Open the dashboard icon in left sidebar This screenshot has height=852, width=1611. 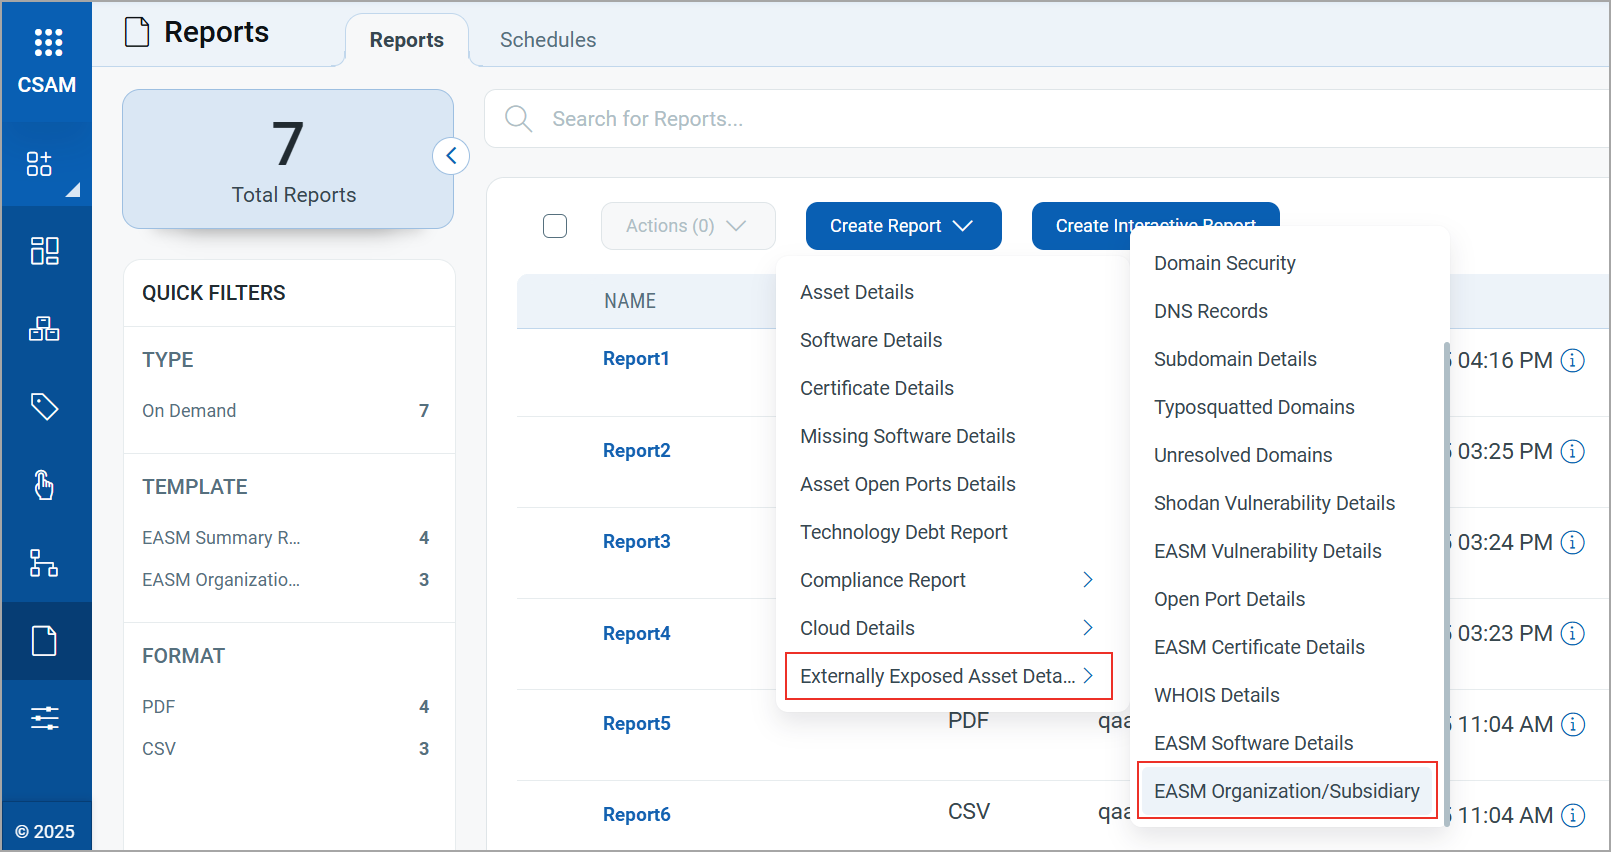click(45, 250)
